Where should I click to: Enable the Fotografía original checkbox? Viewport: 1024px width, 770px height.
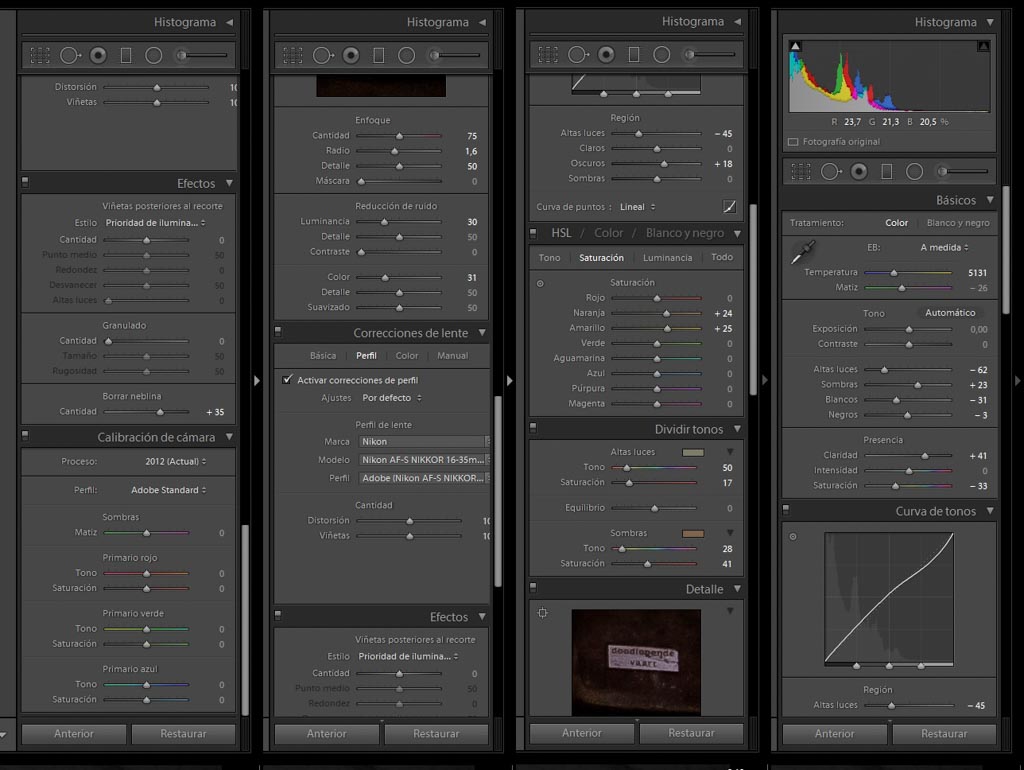pos(793,142)
